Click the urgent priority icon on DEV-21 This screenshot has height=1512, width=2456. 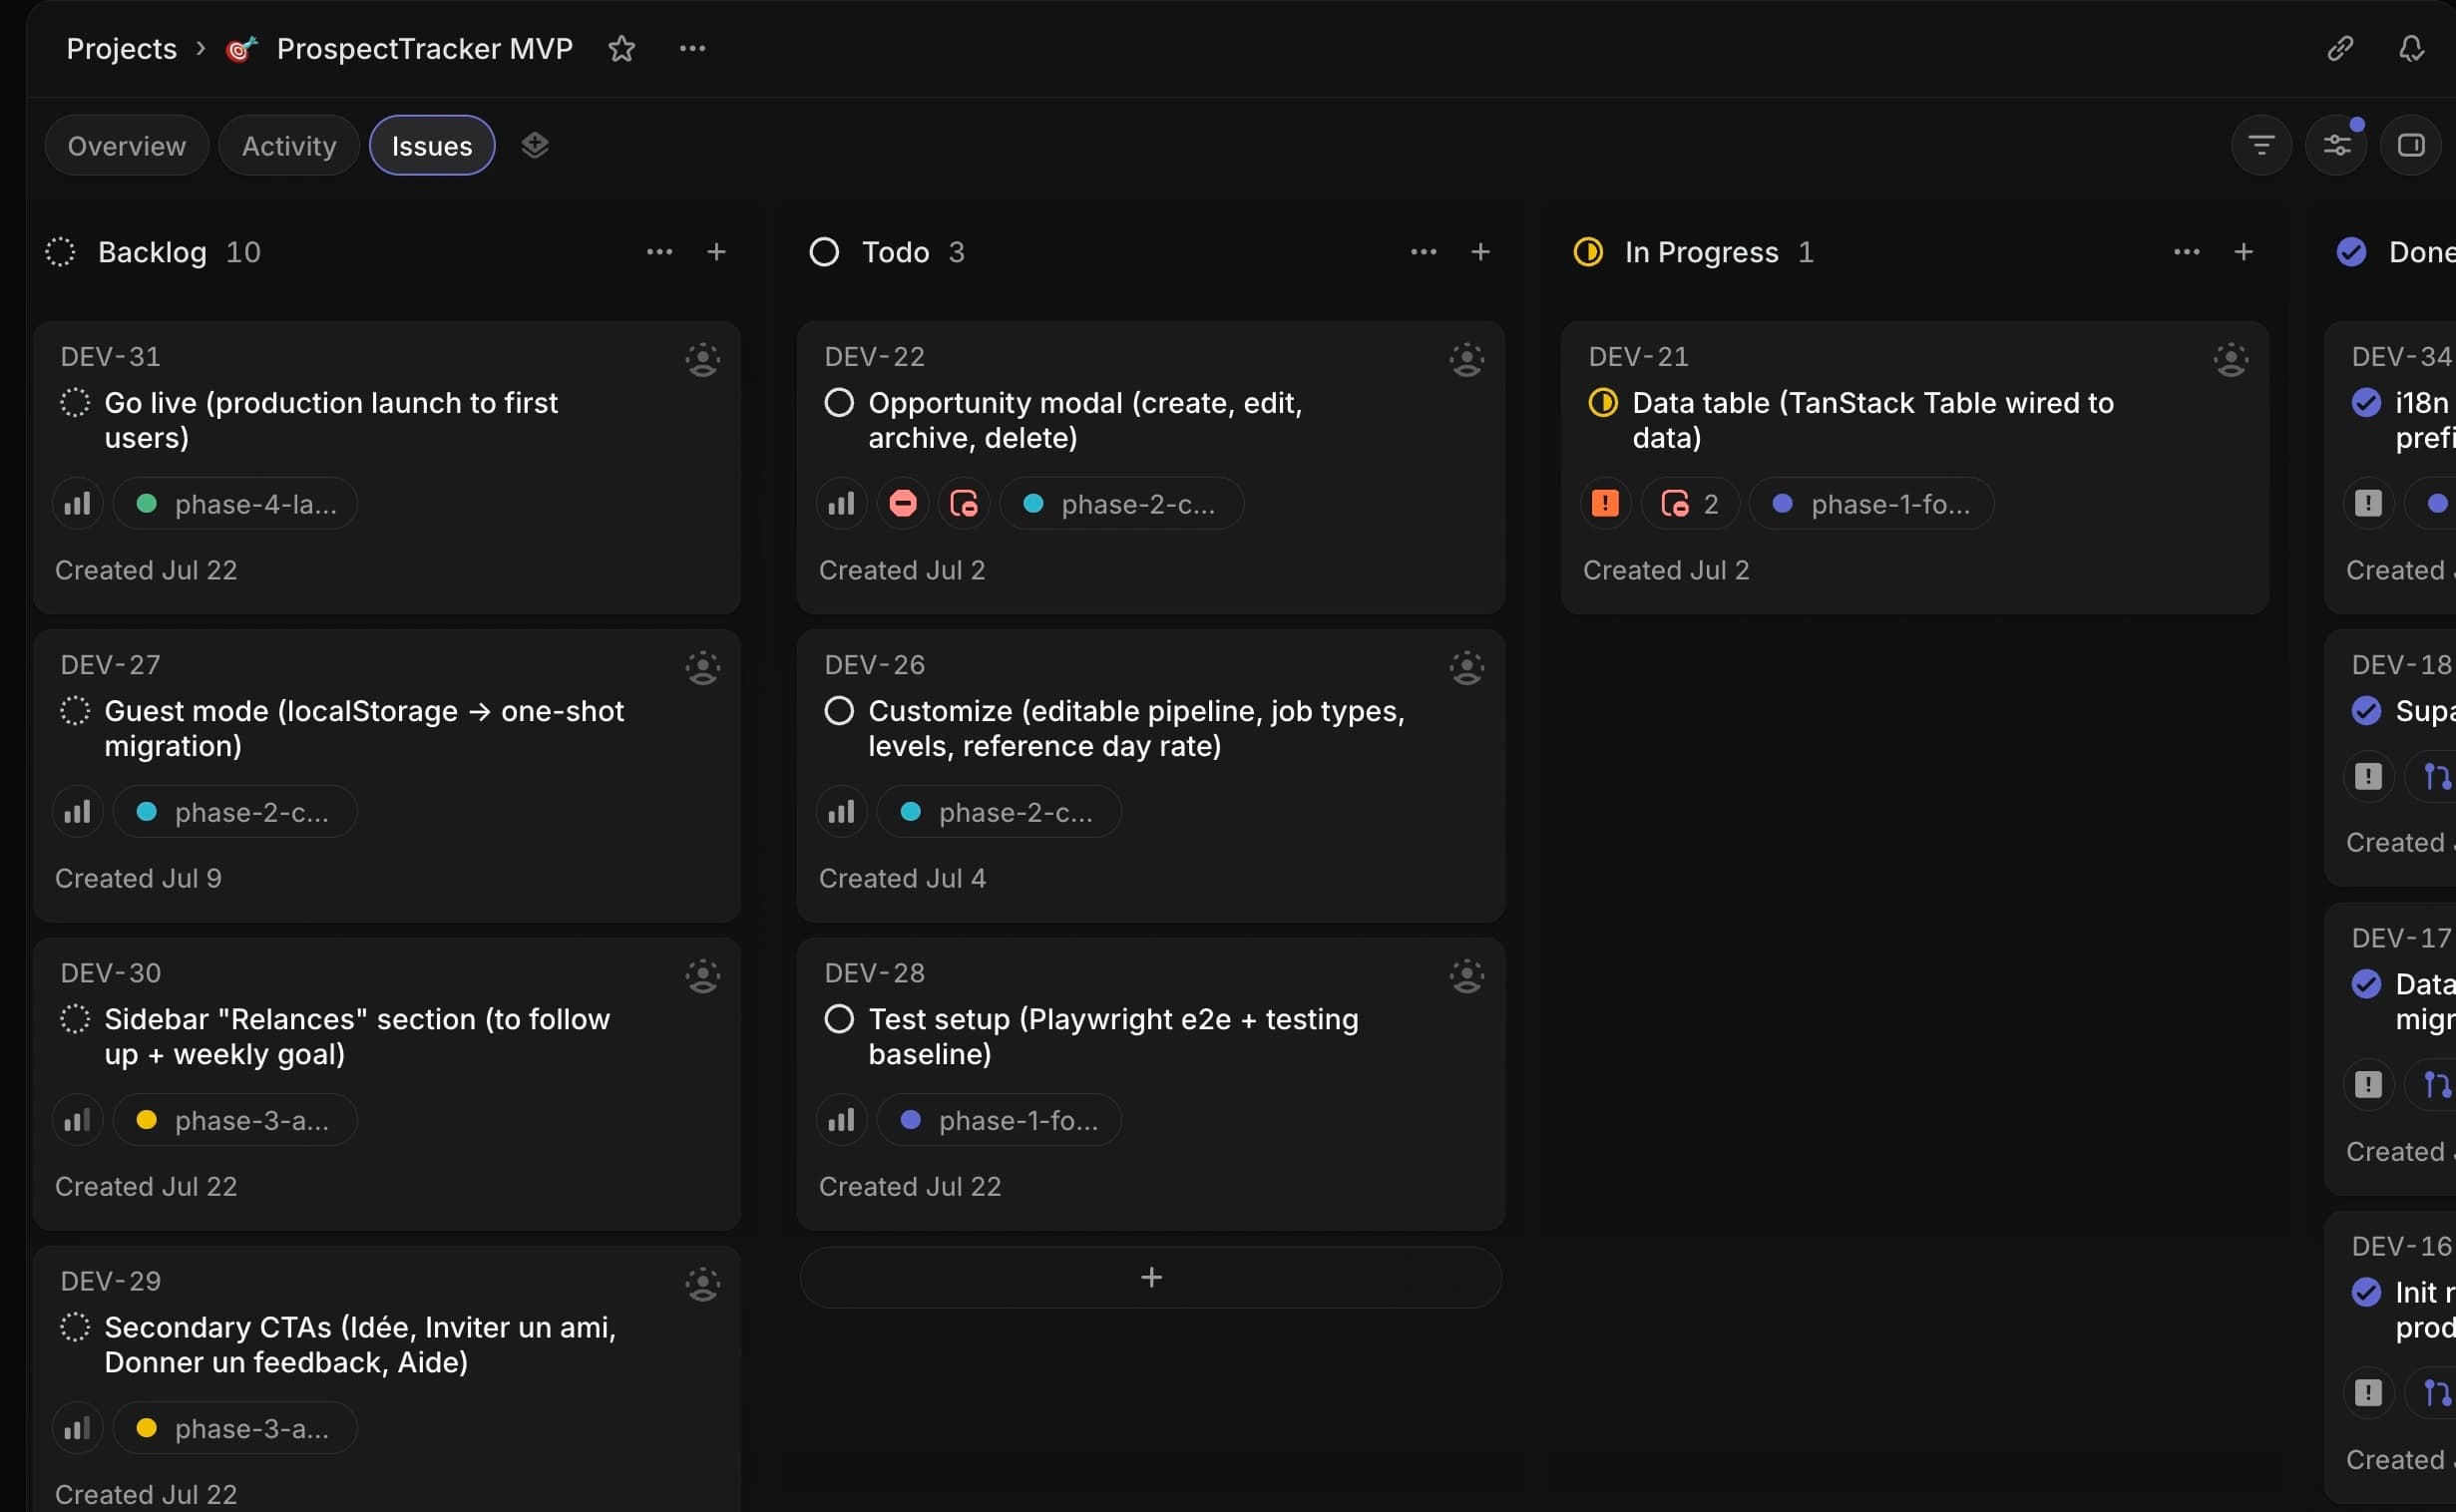(1604, 503)
